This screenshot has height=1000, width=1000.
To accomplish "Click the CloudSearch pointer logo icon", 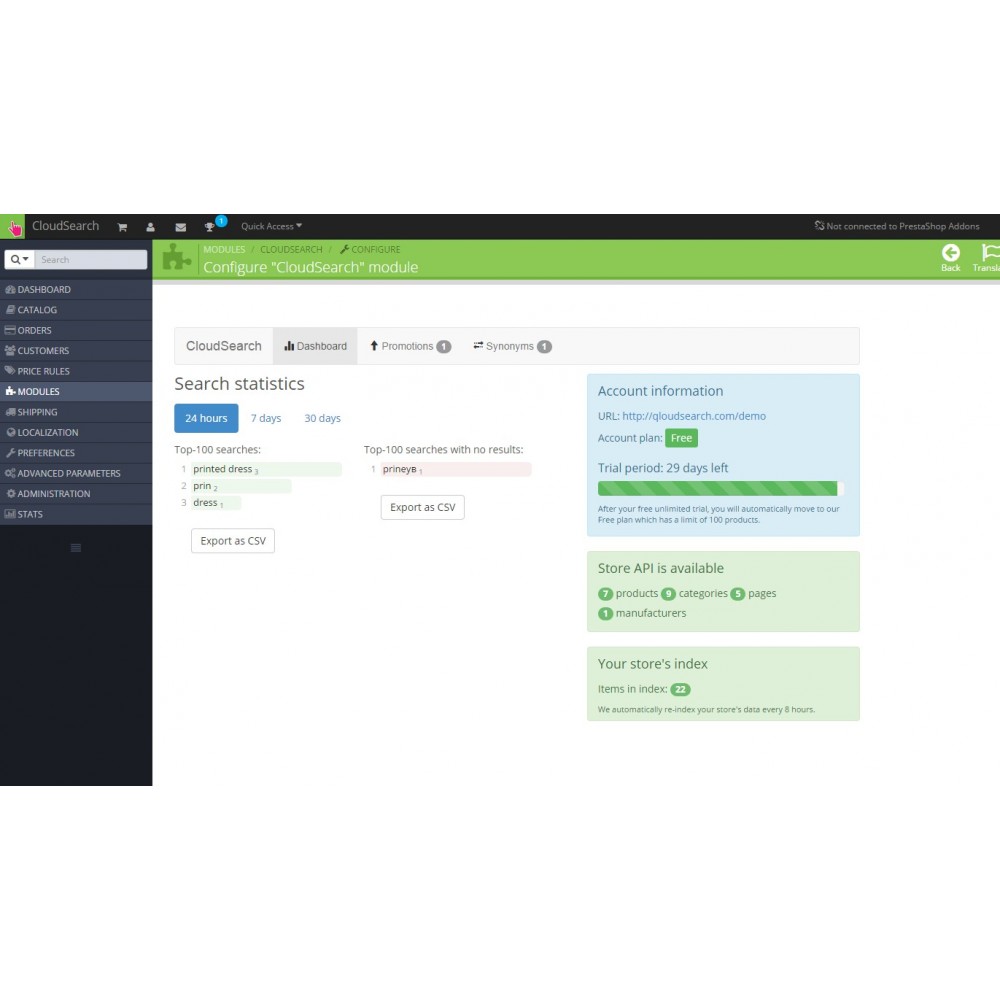I will pyautogui.click(x=13, y=227).
